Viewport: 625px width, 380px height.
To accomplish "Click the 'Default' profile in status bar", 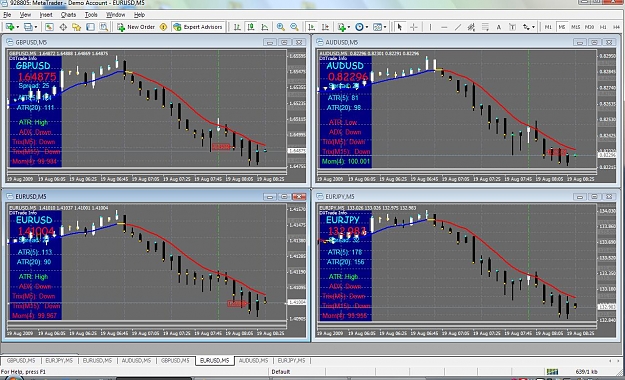I will coord(281,372).
